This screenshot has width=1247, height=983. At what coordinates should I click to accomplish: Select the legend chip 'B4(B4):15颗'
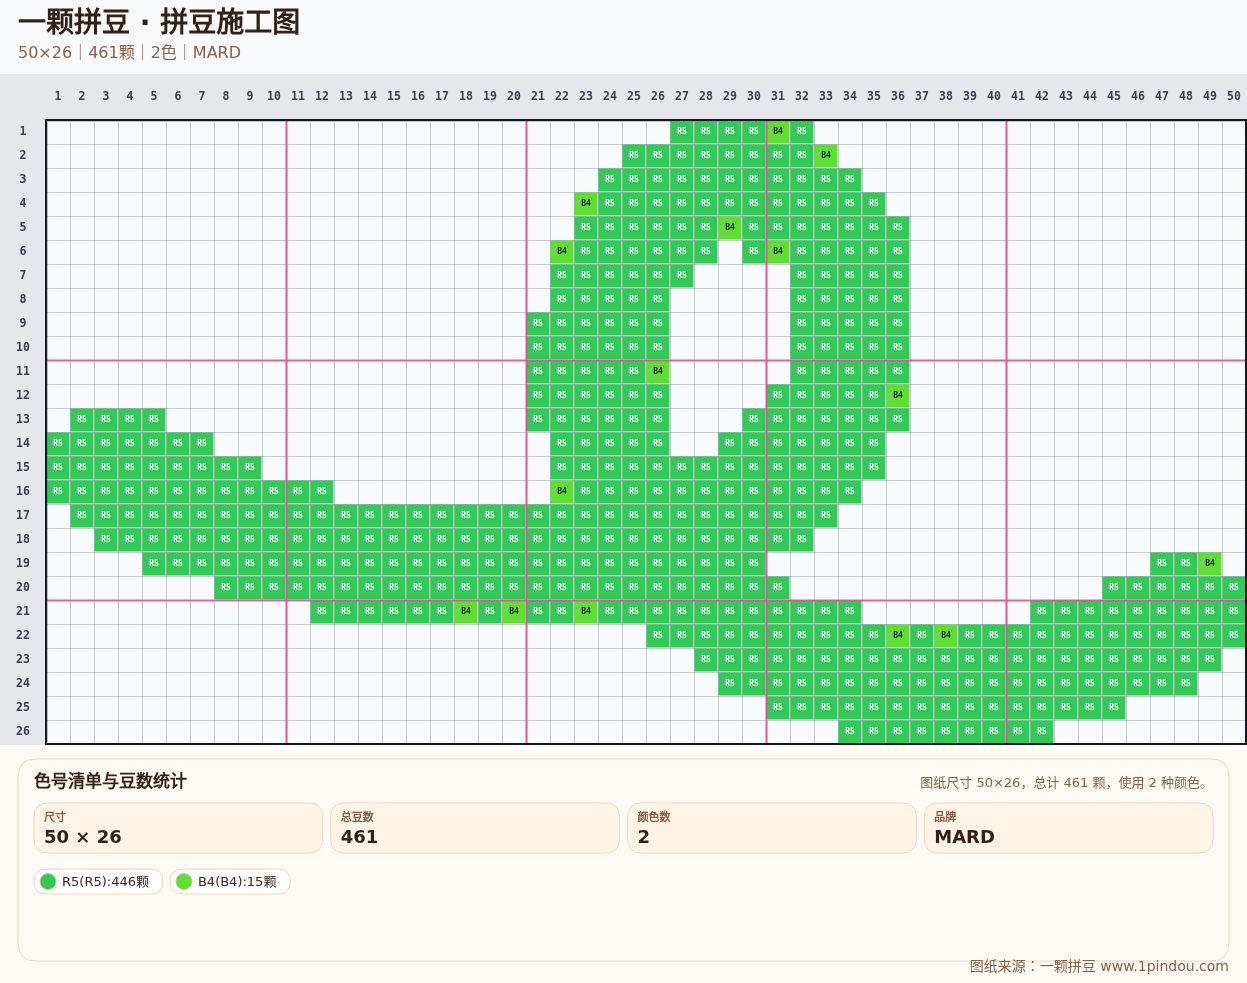point(230,881)
